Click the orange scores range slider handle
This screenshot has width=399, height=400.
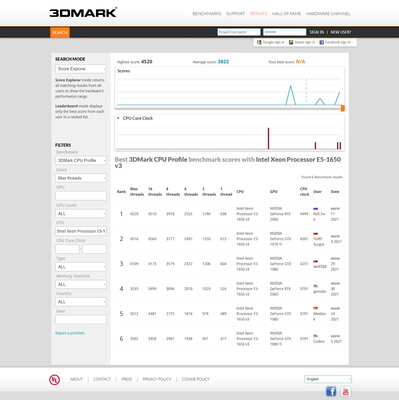(x=343, y=108)
